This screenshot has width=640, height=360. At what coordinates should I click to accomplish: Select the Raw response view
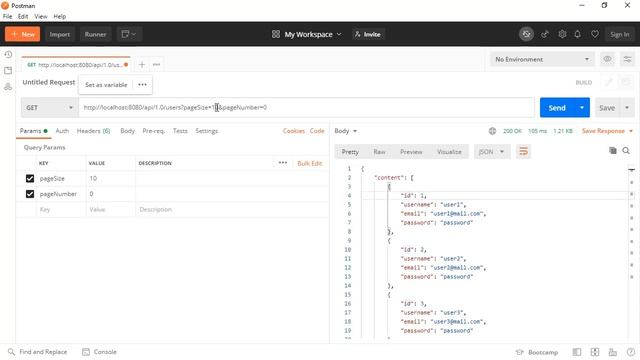pos(379,152)
